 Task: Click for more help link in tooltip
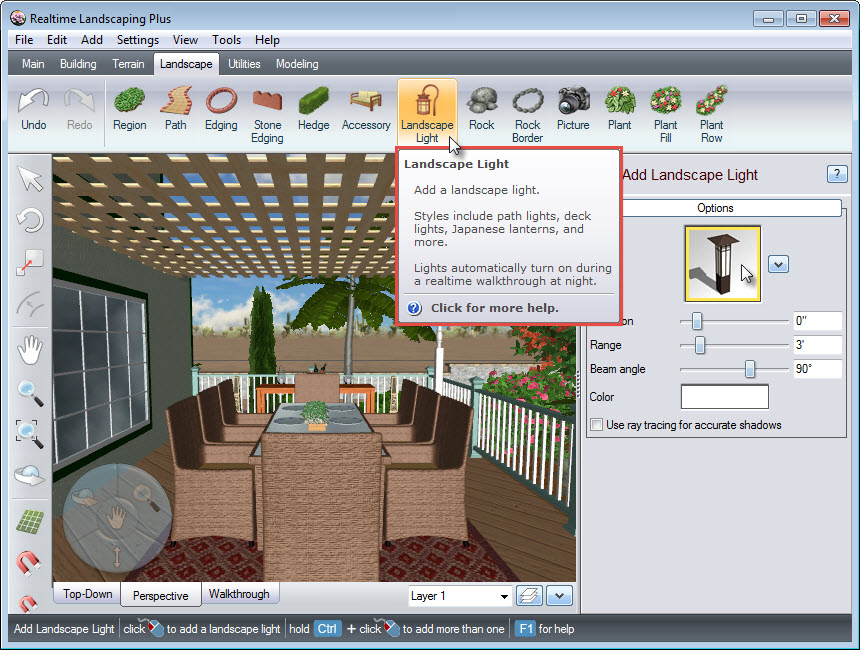494,308
